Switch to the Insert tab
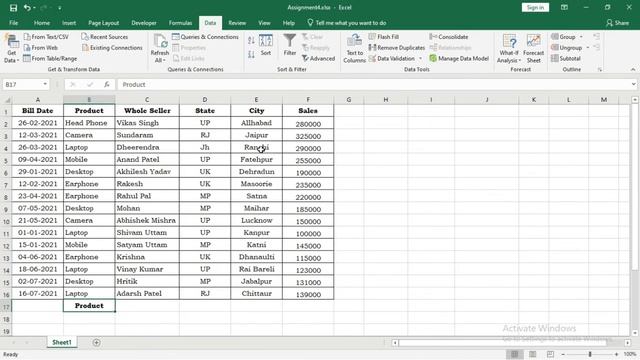640x360 pixels. pyautogui.click(x=69, y=23)
